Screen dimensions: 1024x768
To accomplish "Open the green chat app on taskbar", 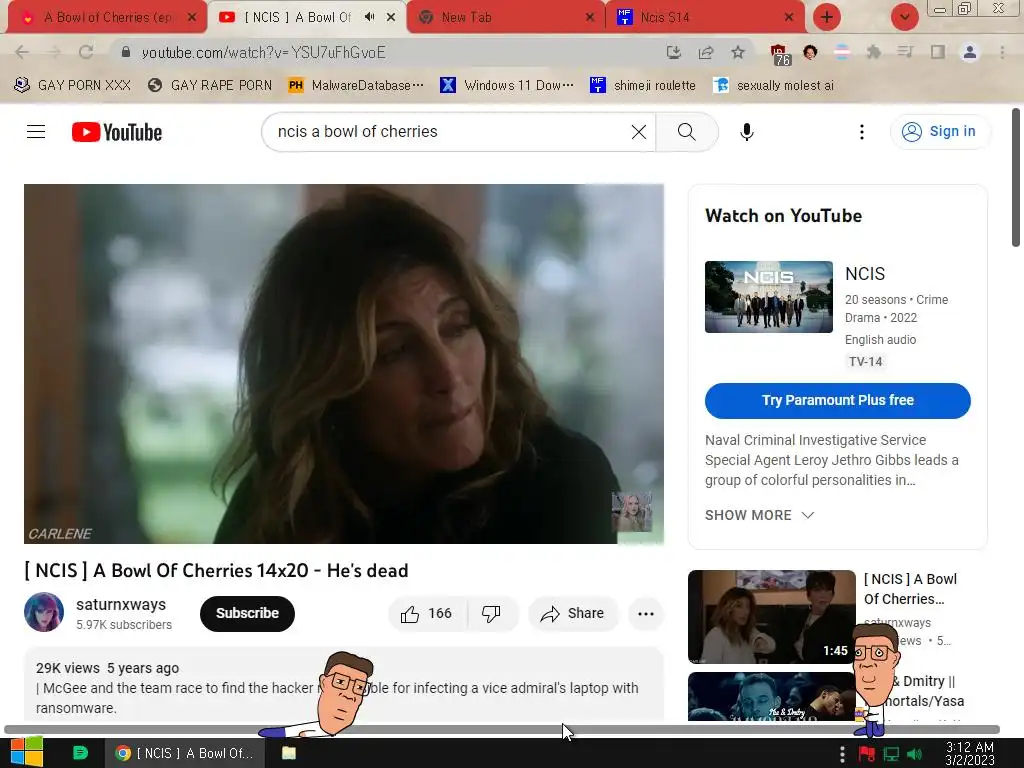I will [x=80, y=753].
